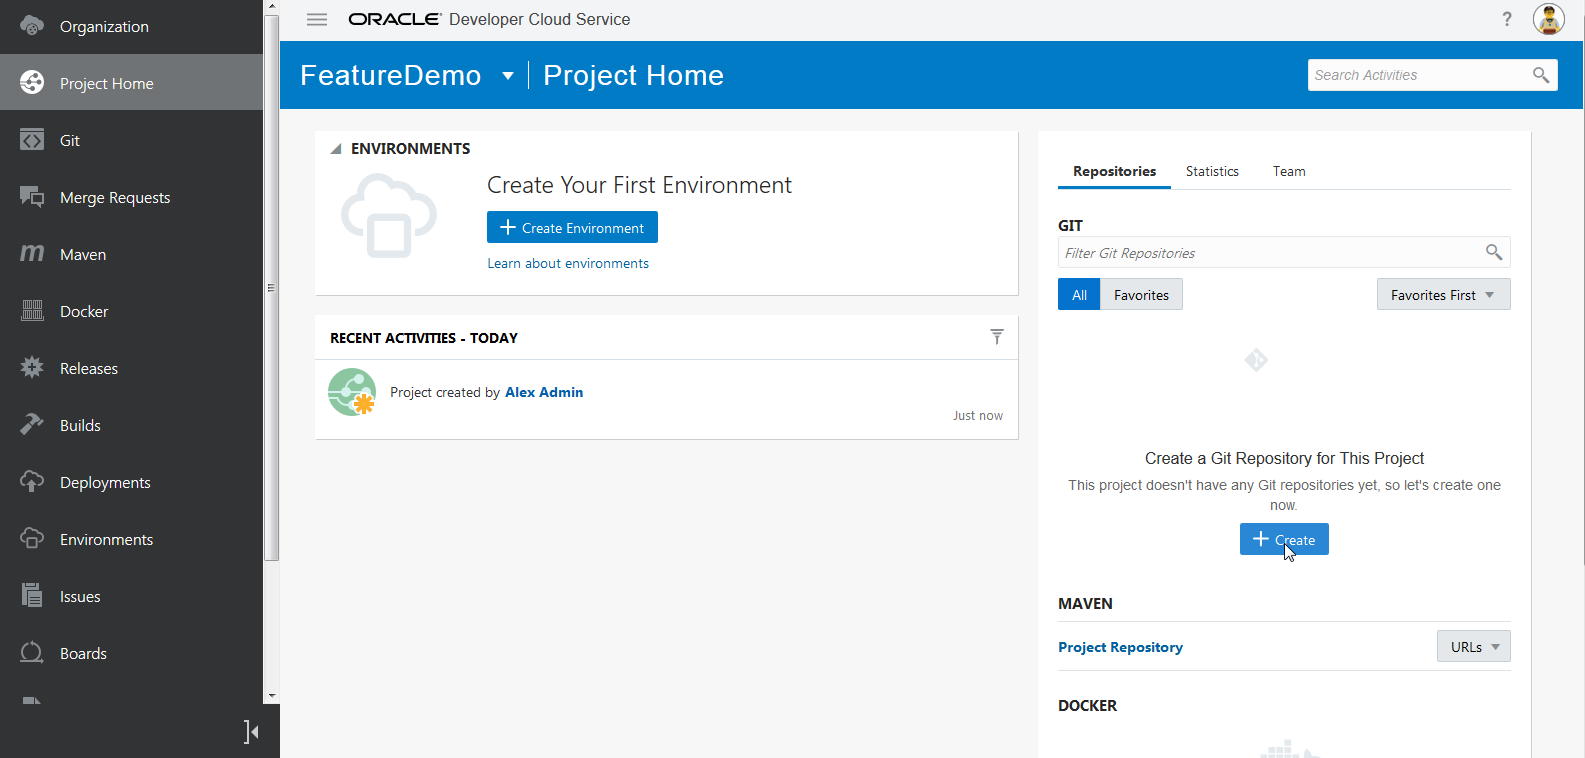The image size is (1585, 758).
Task: Click the Search Activities input field
Action: (x=1418, y=75)
